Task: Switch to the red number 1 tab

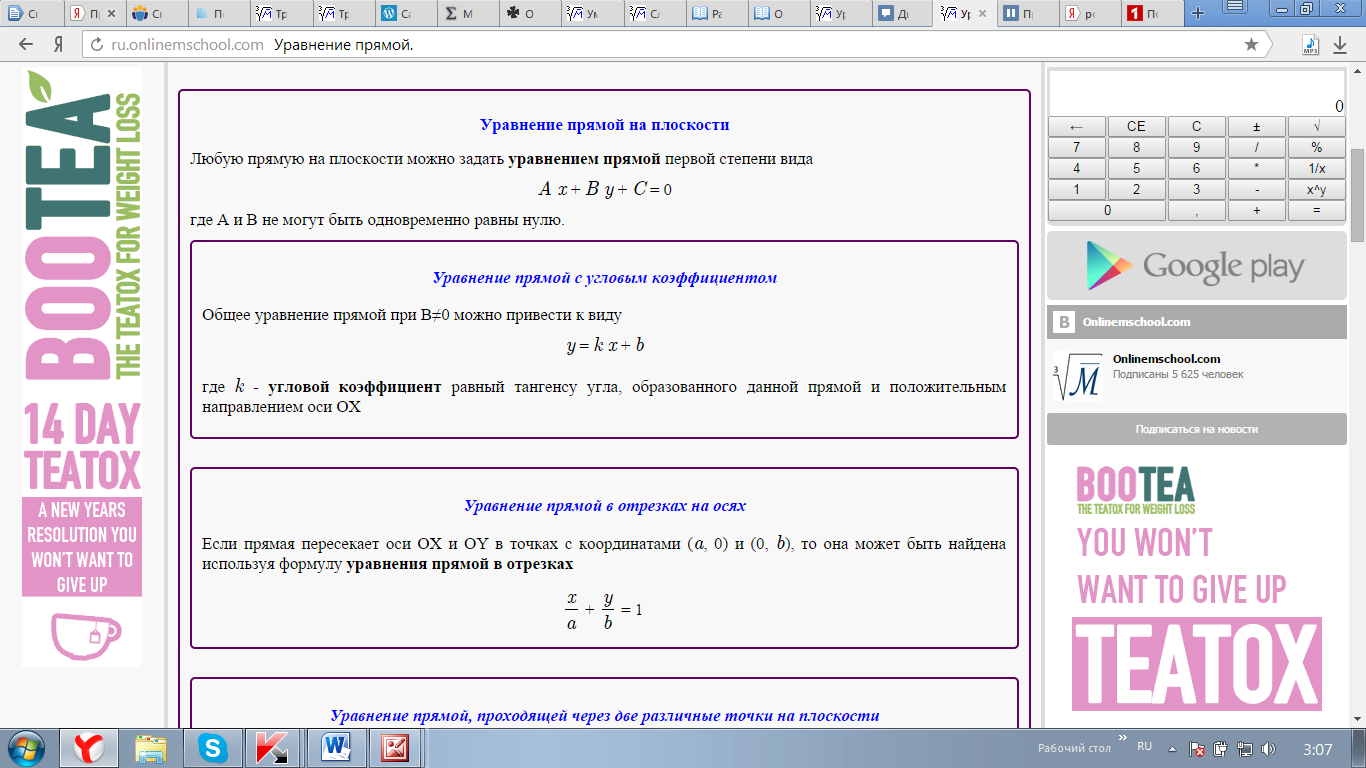Action: pos(1152,14)
